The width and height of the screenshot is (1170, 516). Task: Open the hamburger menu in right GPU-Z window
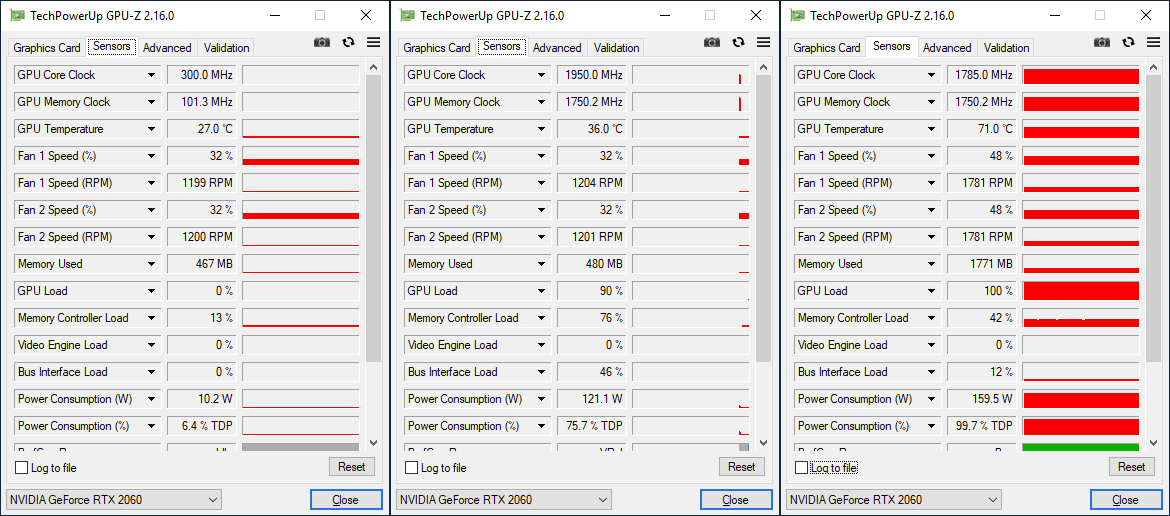[1153, 42]
